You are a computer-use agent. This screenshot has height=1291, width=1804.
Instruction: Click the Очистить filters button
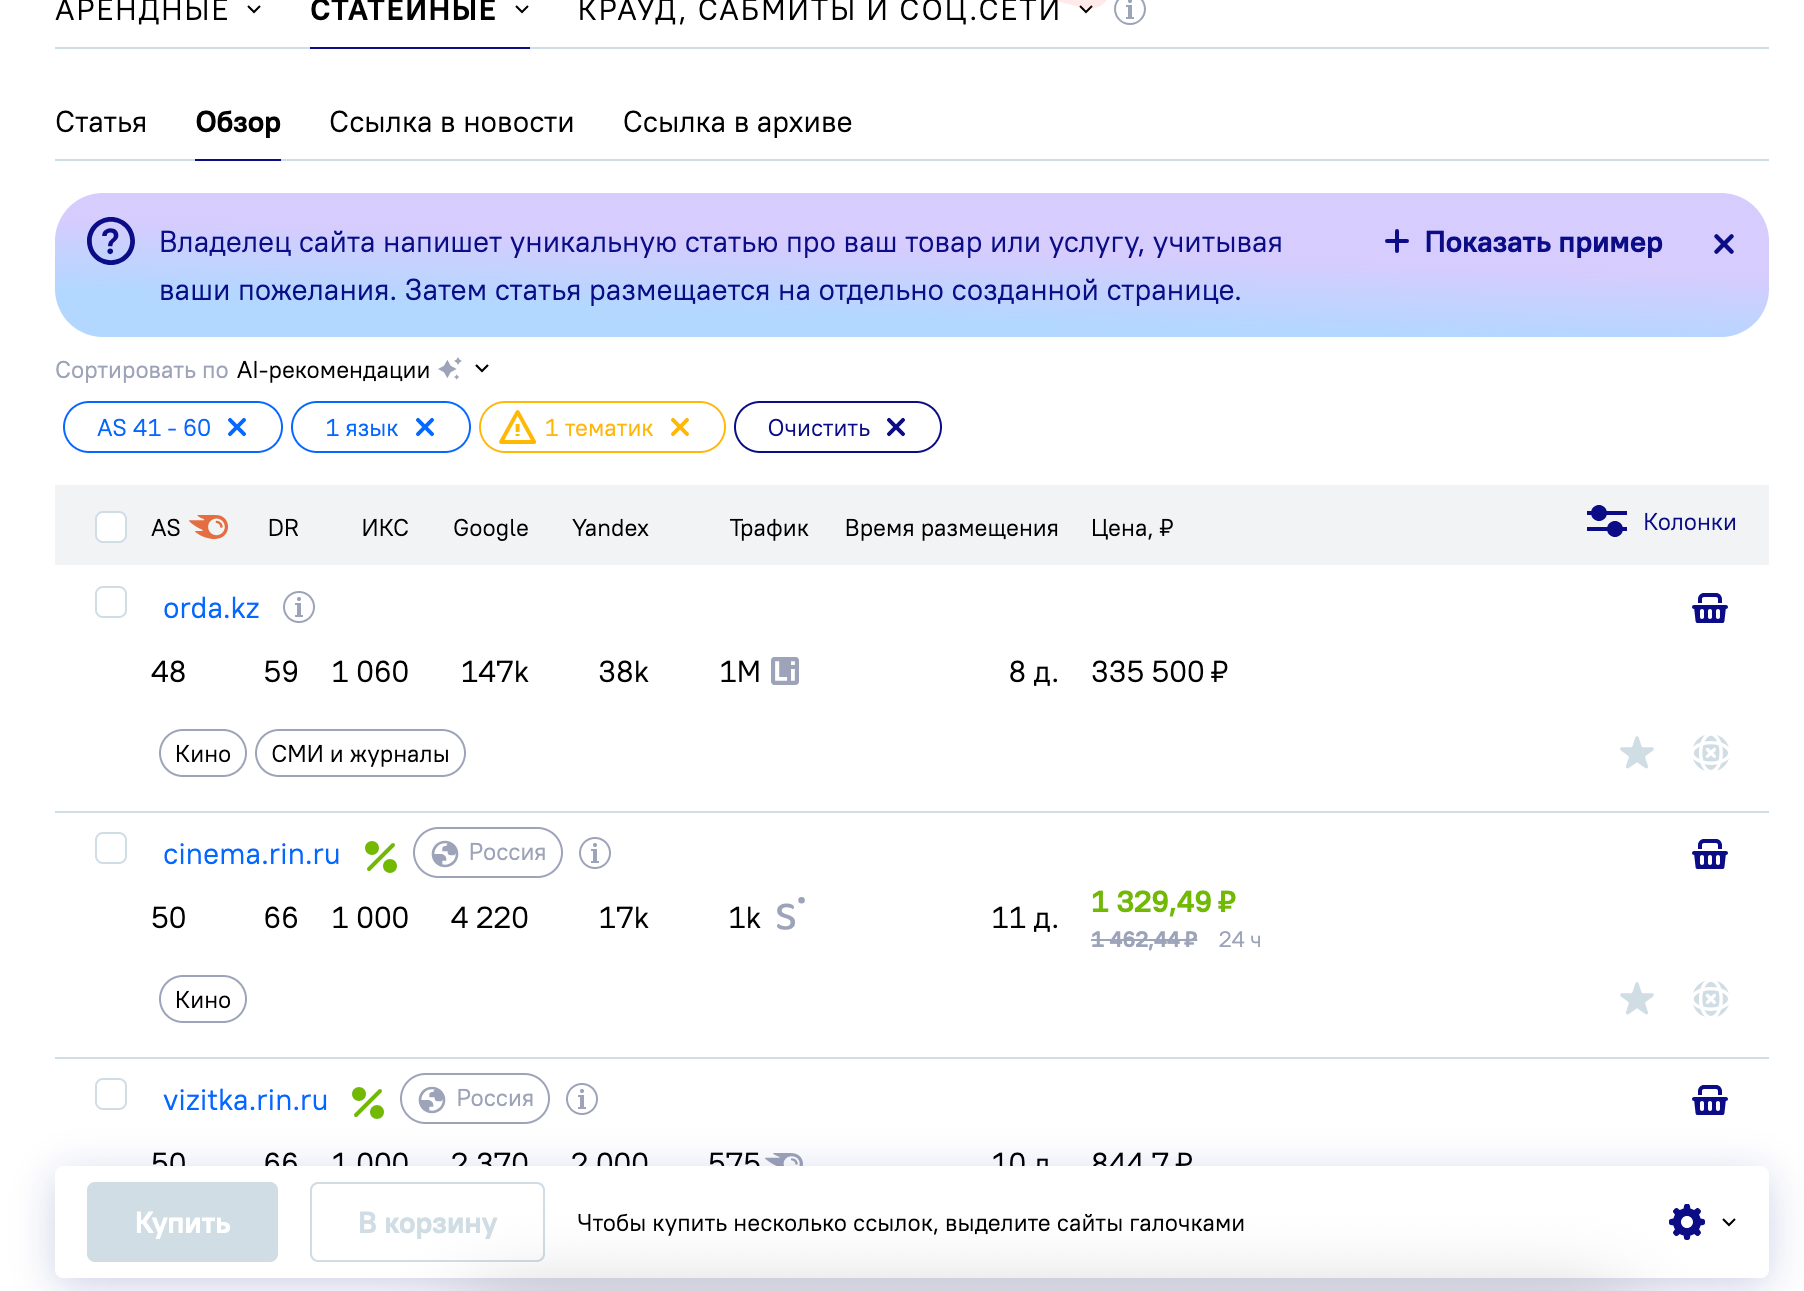pyautogui.click(x=836, y=428)
